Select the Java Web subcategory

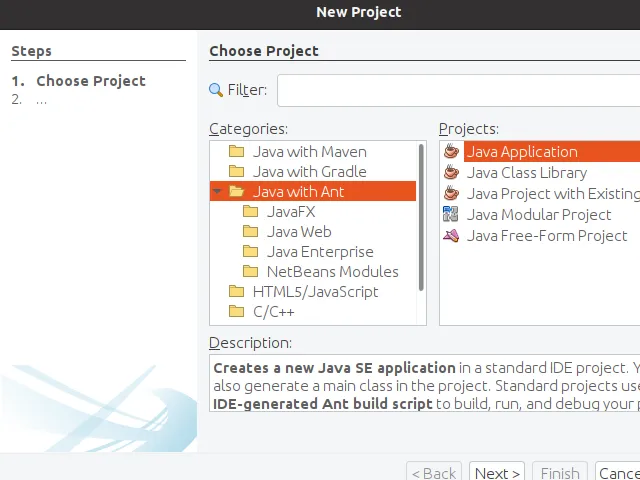(x=299, y=232)
